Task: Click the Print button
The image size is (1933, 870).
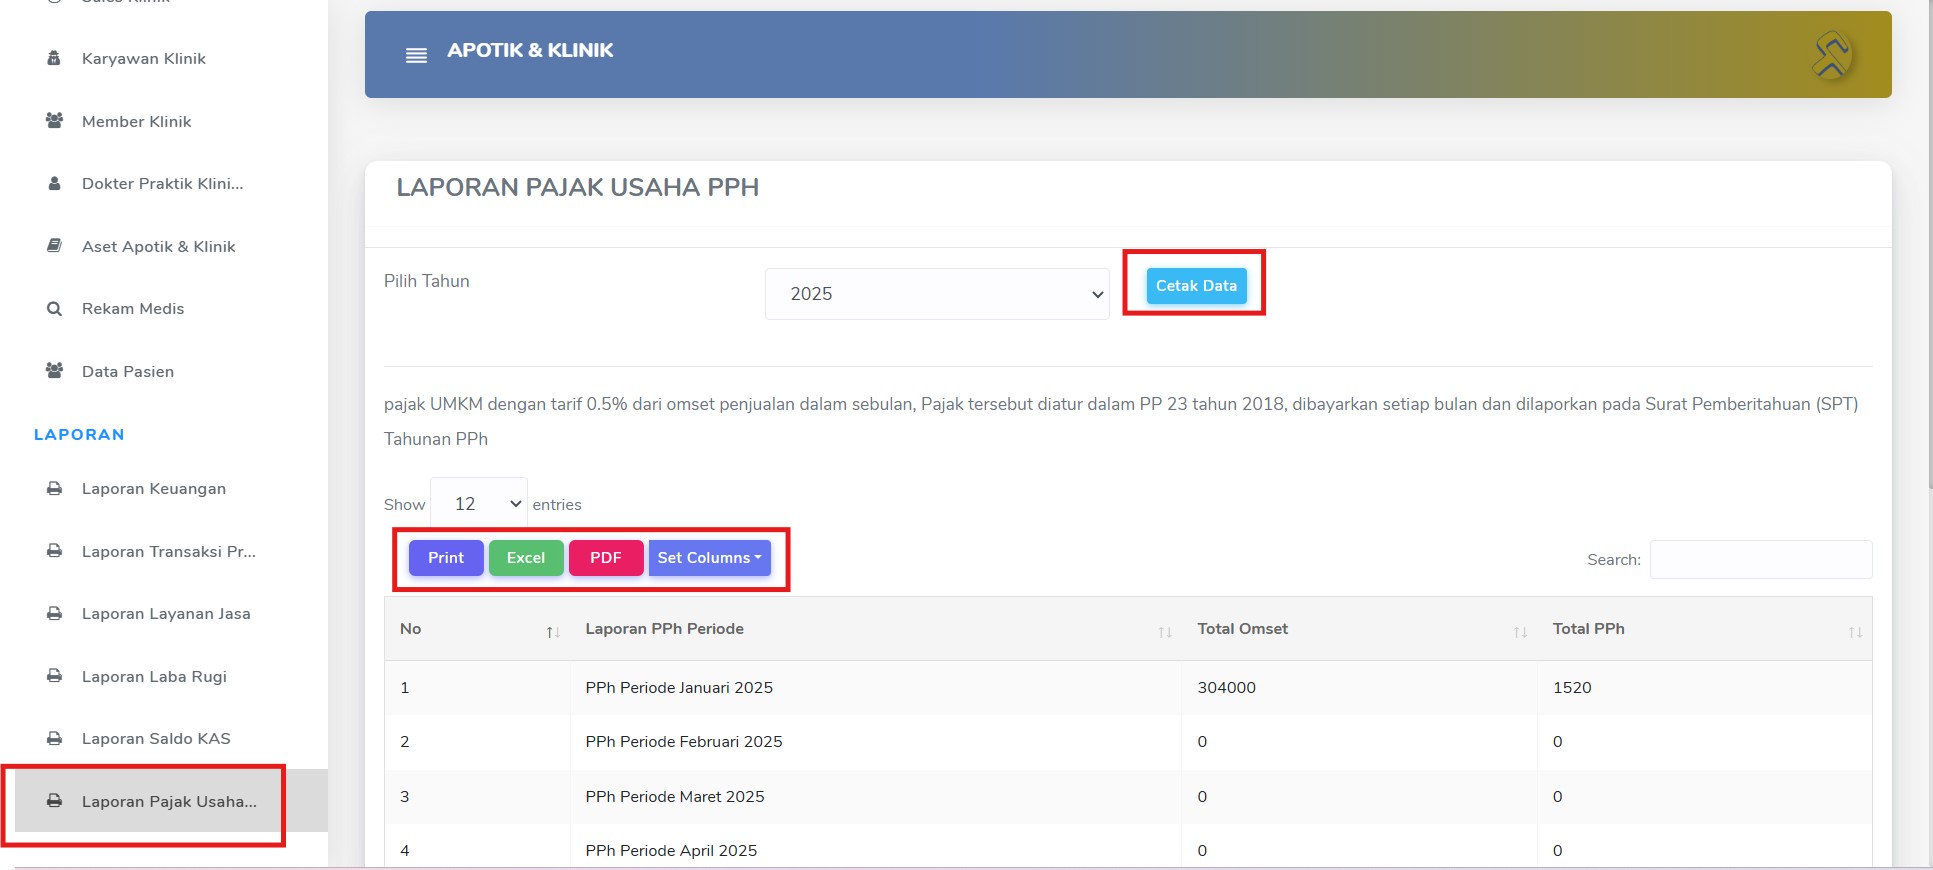Action: 446,558
